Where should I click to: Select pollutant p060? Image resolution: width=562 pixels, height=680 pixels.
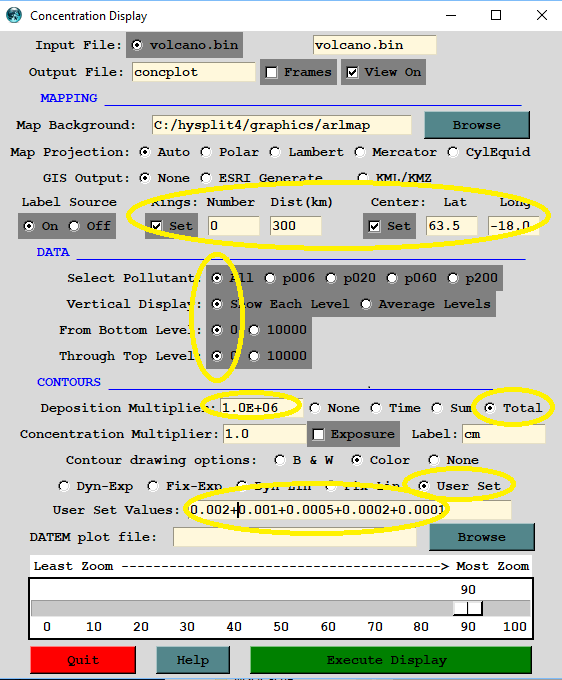(392, 278)
